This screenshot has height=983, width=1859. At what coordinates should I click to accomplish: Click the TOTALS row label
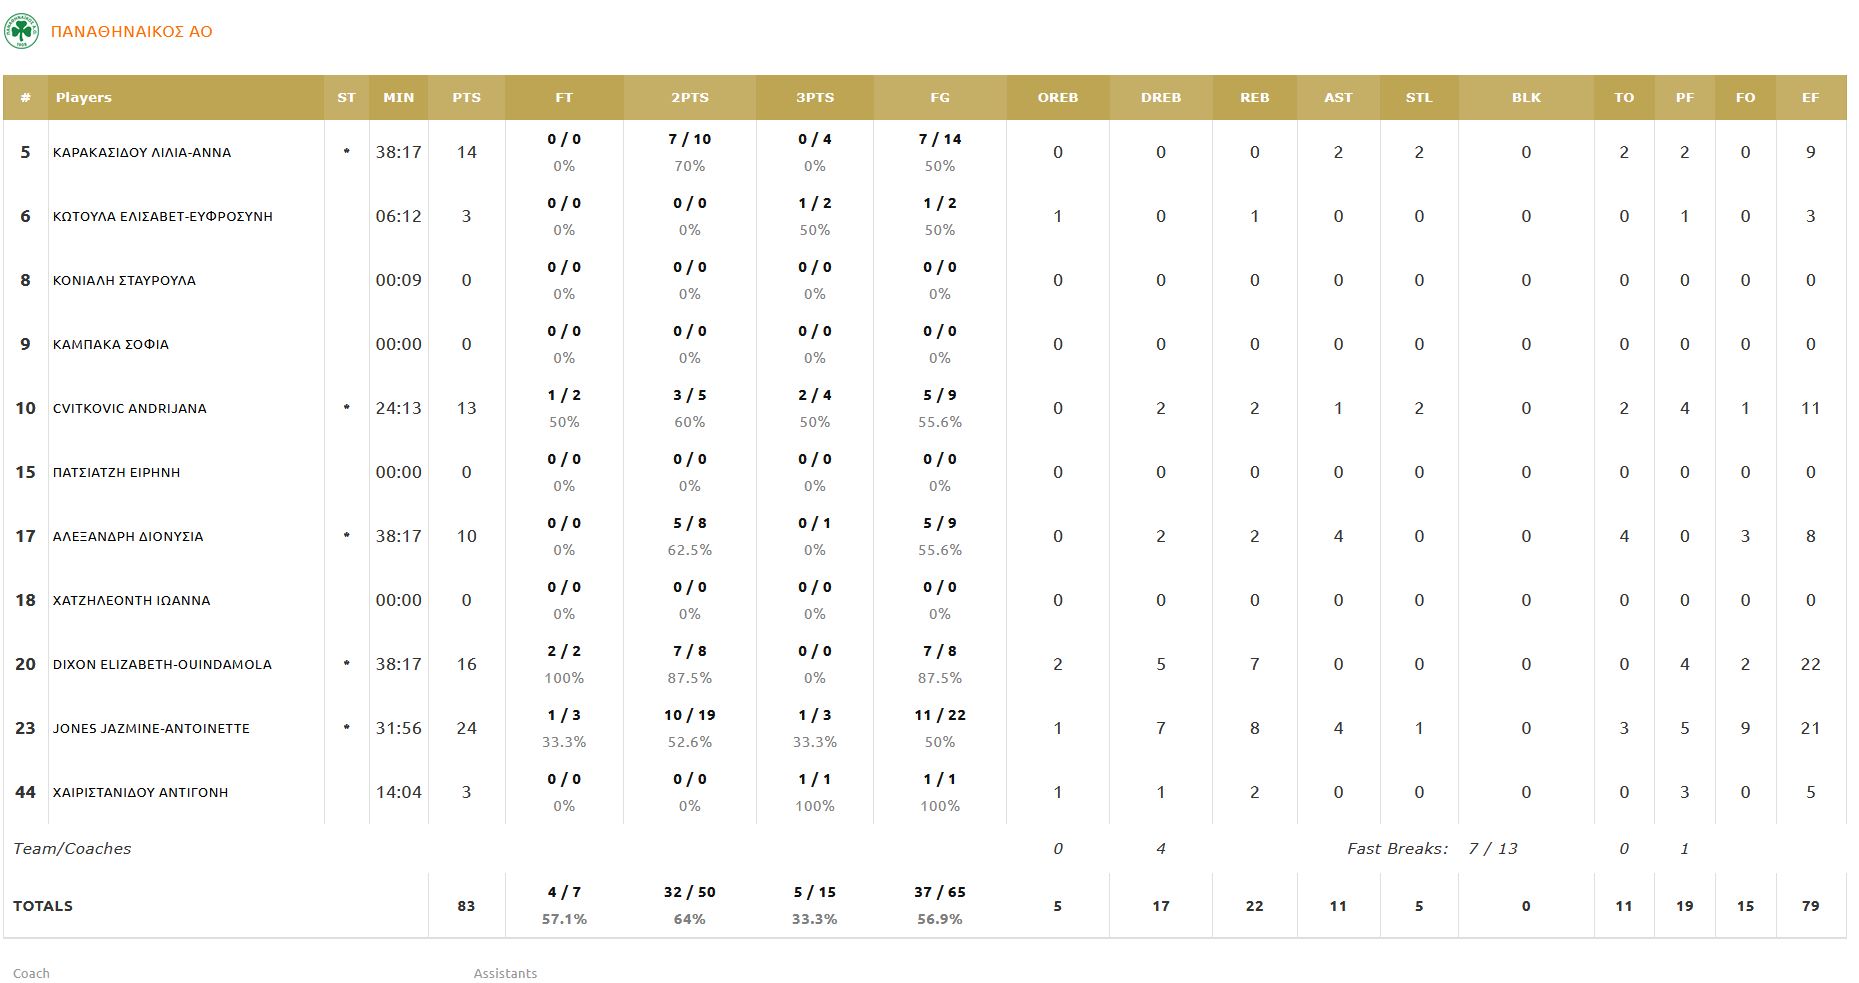pos(43,906)
